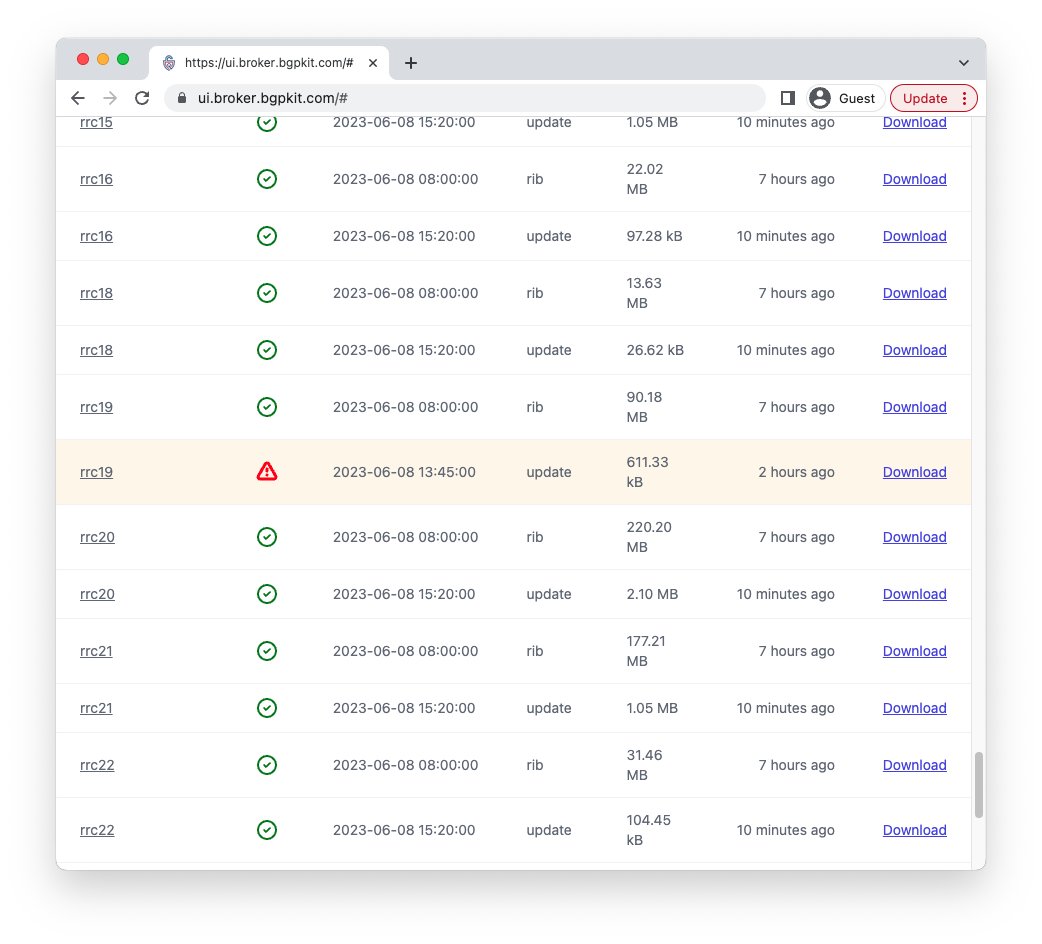
Task: Click the 177.21 MB size cell
Action: tap(646, 652)
